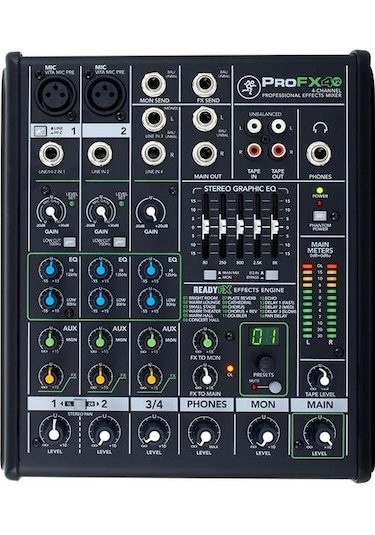Click the red TAPE OUT right RCA jack
The height and width of the screenshot is (535, 375).
coord(278,150)
